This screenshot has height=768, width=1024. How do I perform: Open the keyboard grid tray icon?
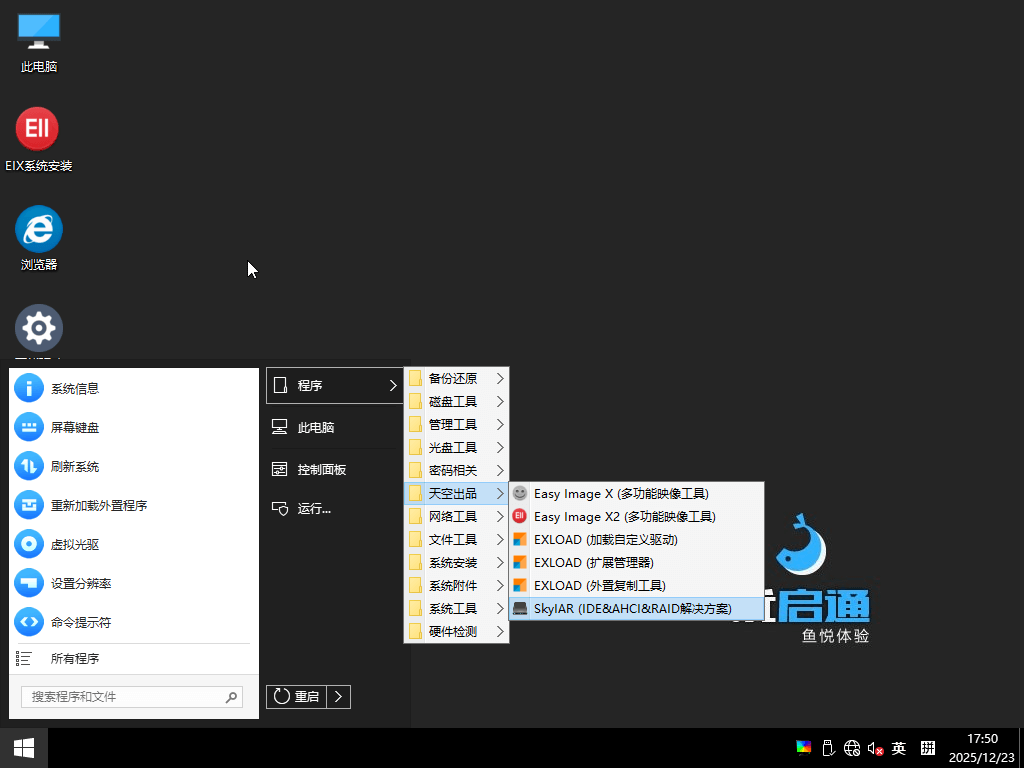pos(928,748)
